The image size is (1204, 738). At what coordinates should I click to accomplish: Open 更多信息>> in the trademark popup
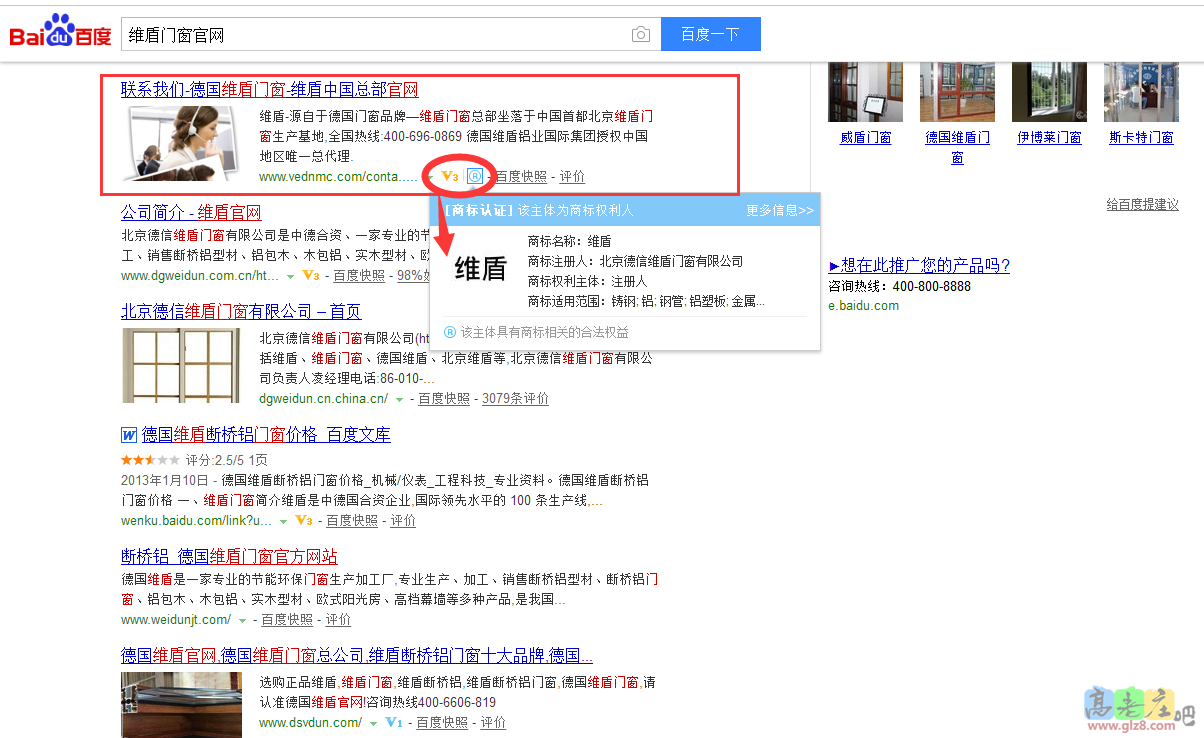click(x=779, y=211)
